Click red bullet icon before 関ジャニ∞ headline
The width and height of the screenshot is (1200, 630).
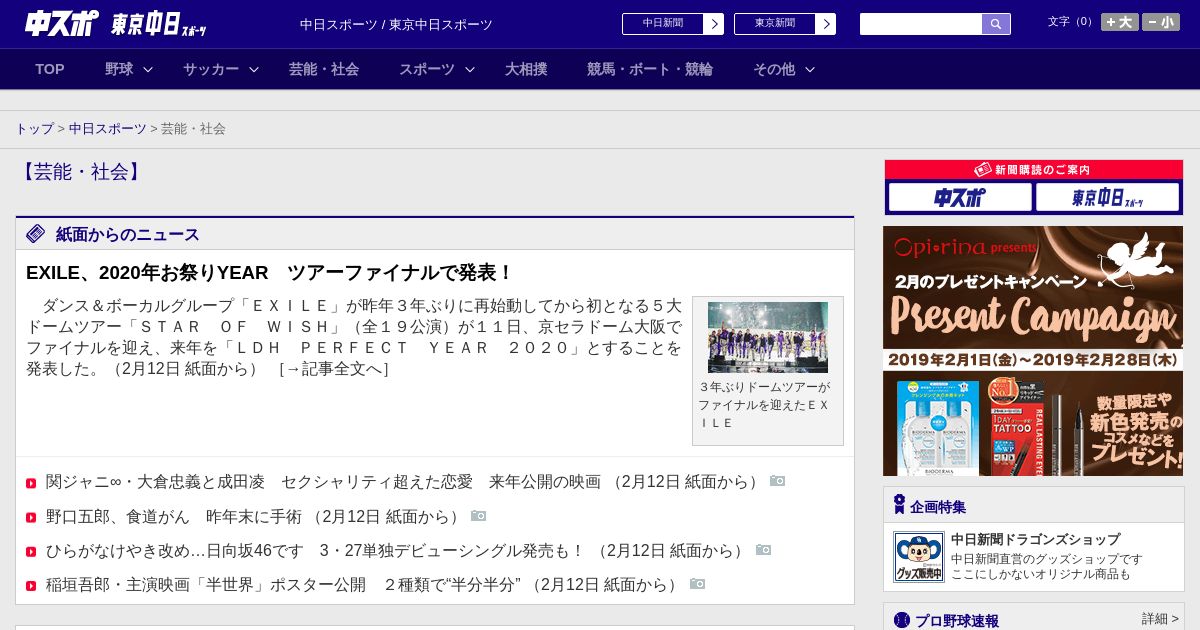[x=31, y=484]
